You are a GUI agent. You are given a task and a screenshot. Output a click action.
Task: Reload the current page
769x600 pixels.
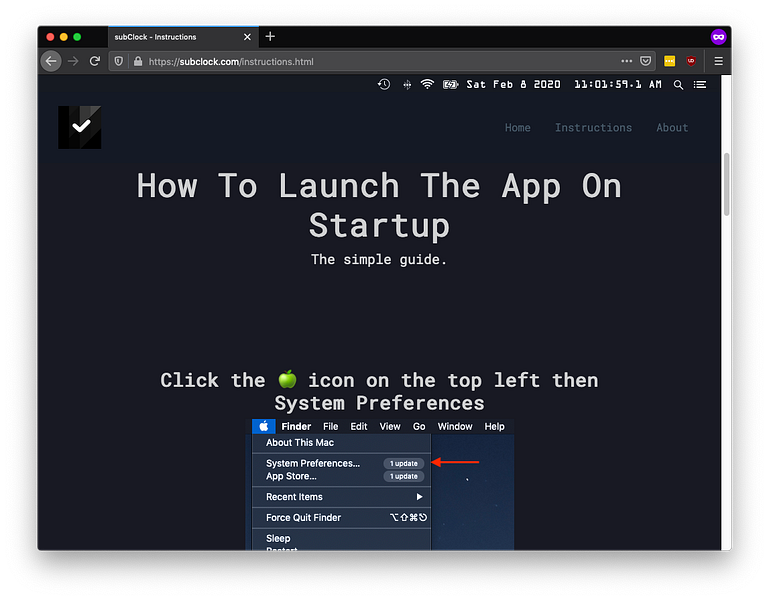click(95, 61)
